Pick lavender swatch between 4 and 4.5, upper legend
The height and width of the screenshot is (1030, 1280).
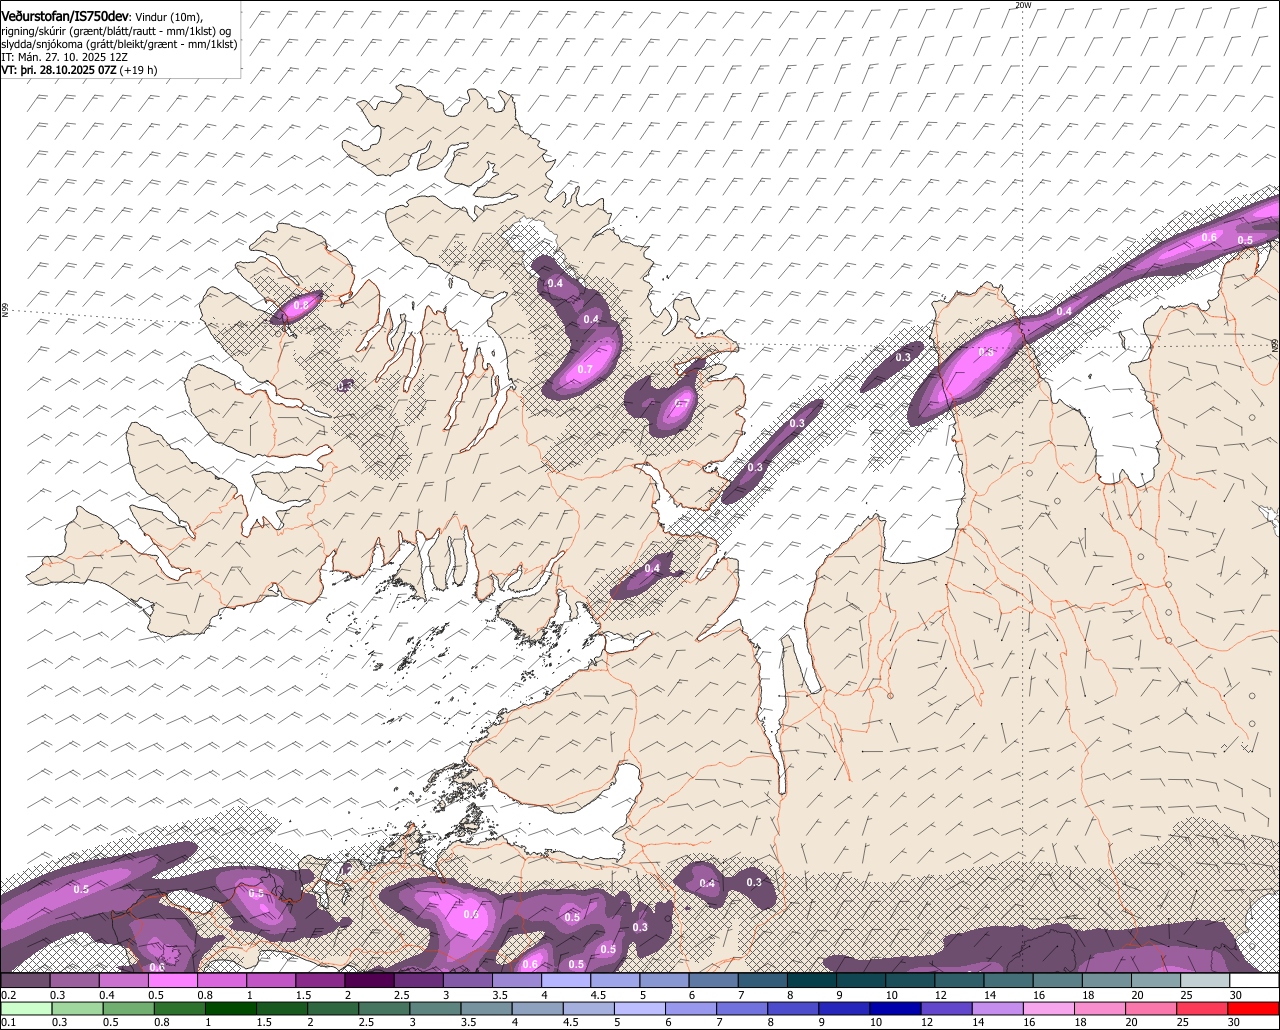click(x=566, y=981)
